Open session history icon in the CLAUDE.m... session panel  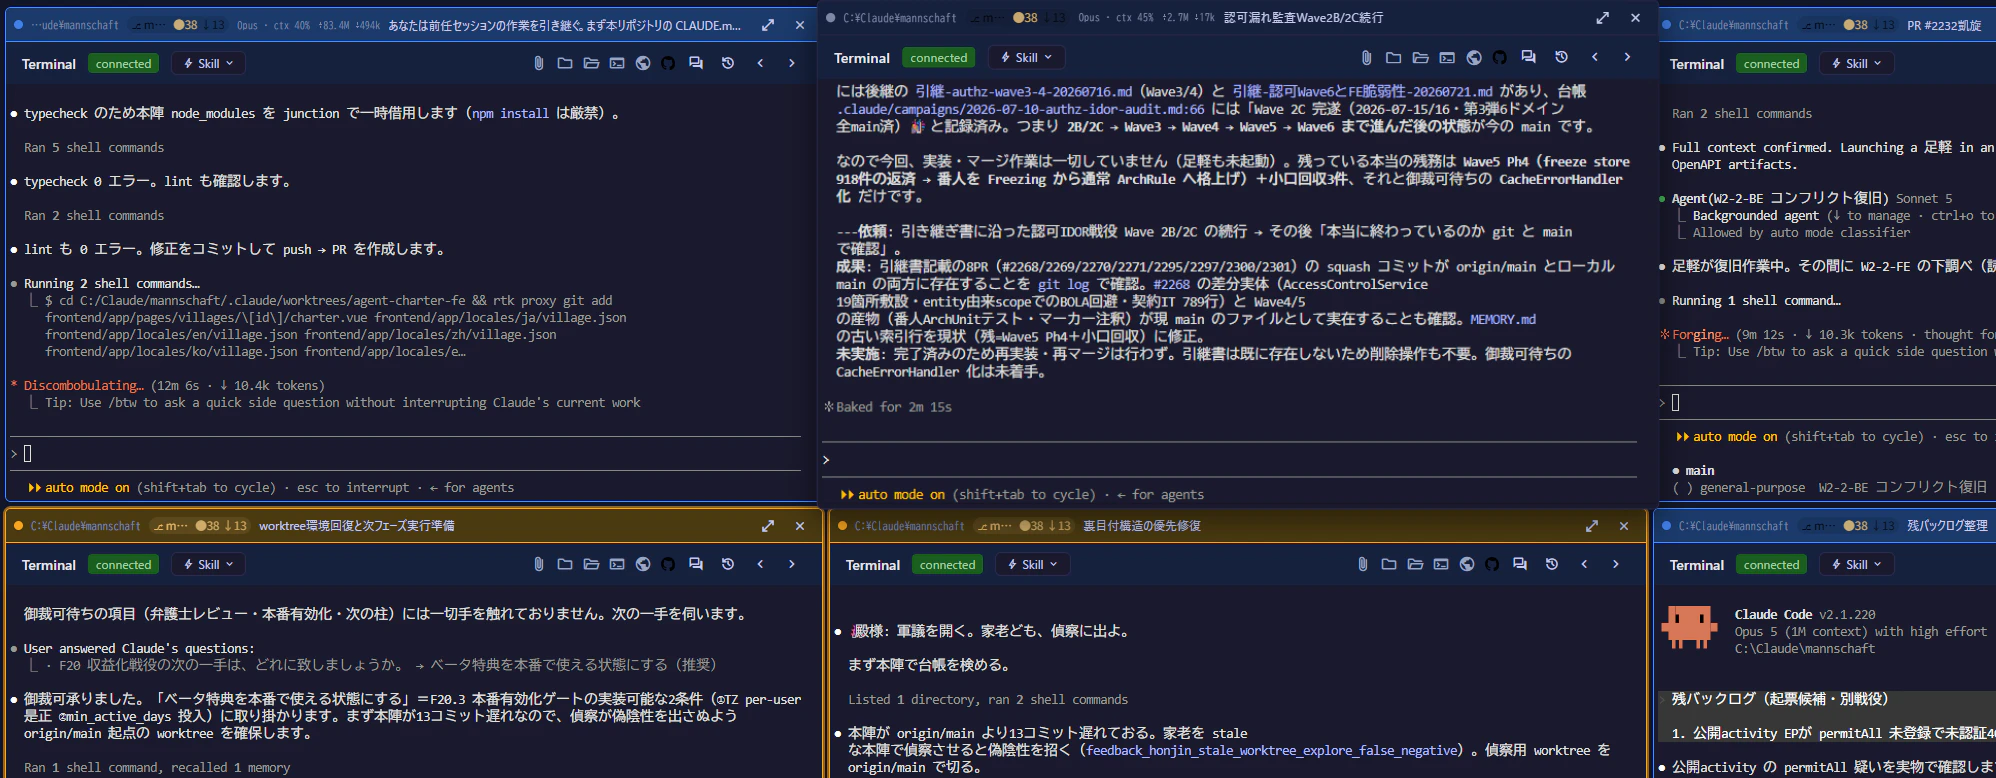[x=728, y=63]
